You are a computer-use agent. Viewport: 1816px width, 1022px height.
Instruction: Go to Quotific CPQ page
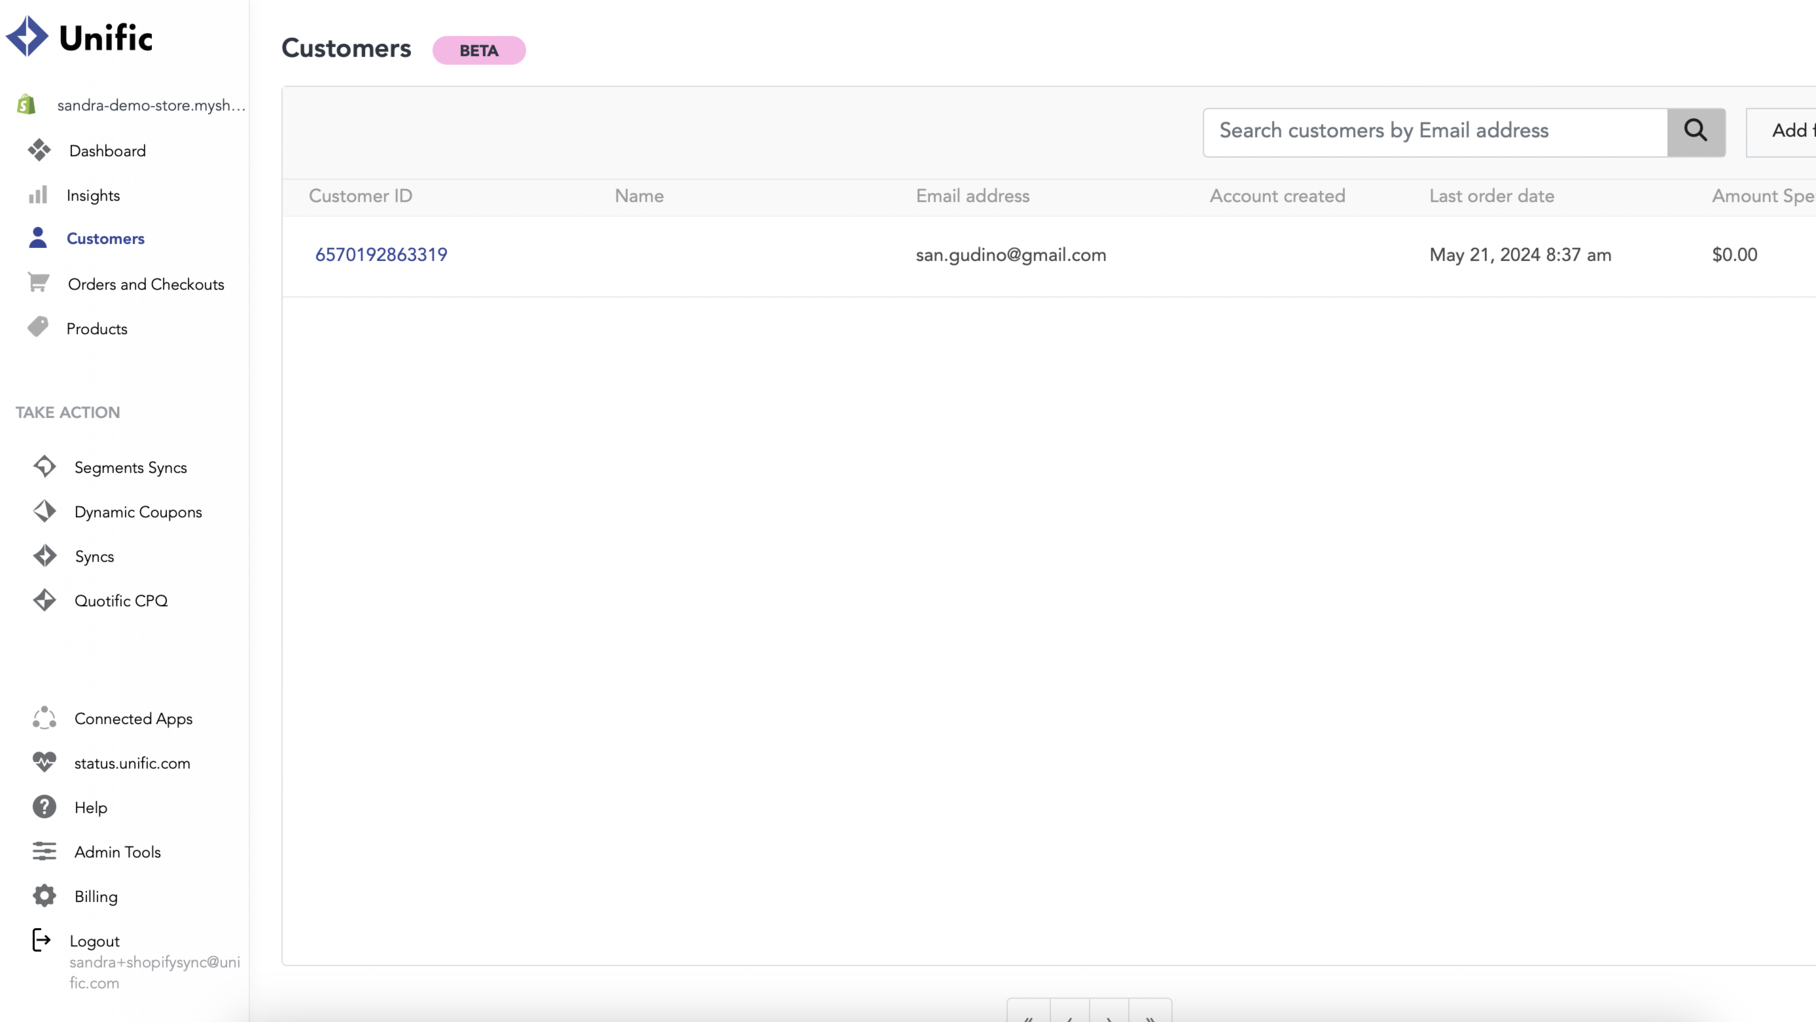pyautogui.click(x=121, y=601)
